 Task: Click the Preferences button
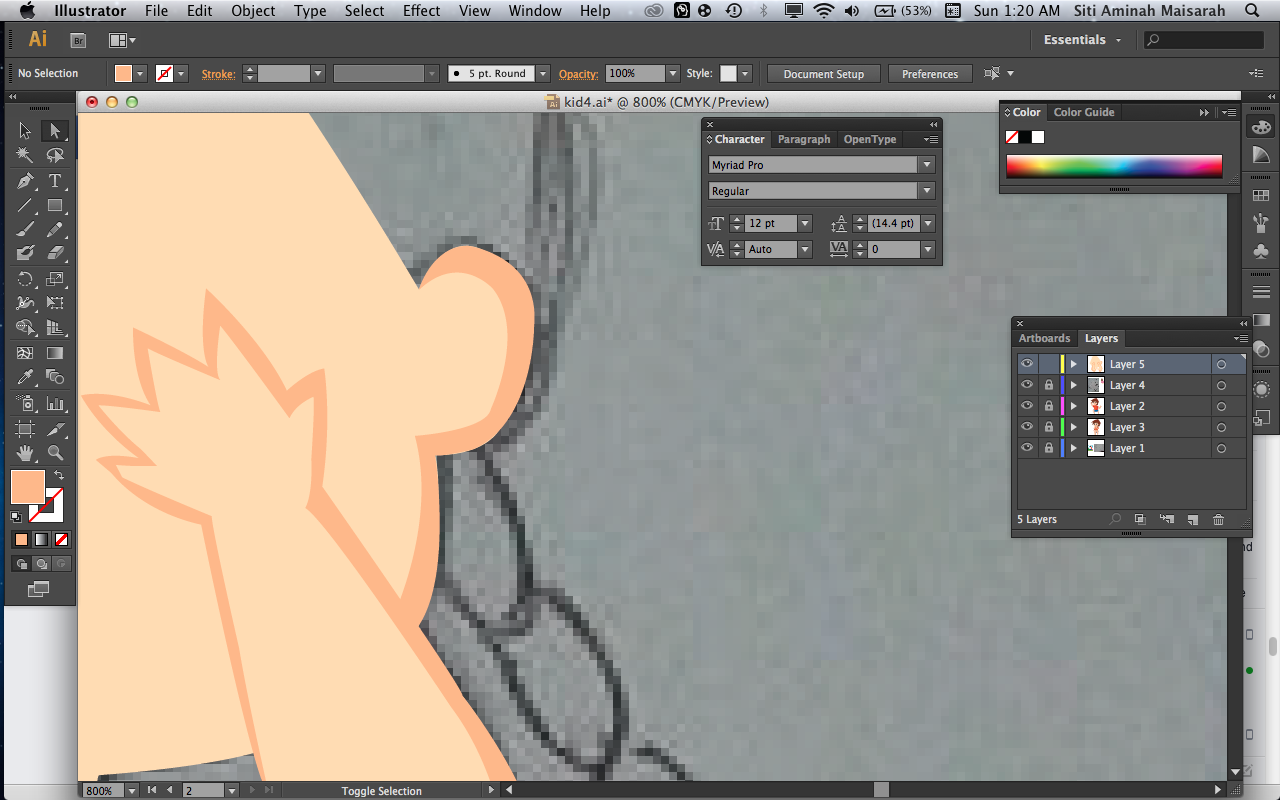click(930, 74)
